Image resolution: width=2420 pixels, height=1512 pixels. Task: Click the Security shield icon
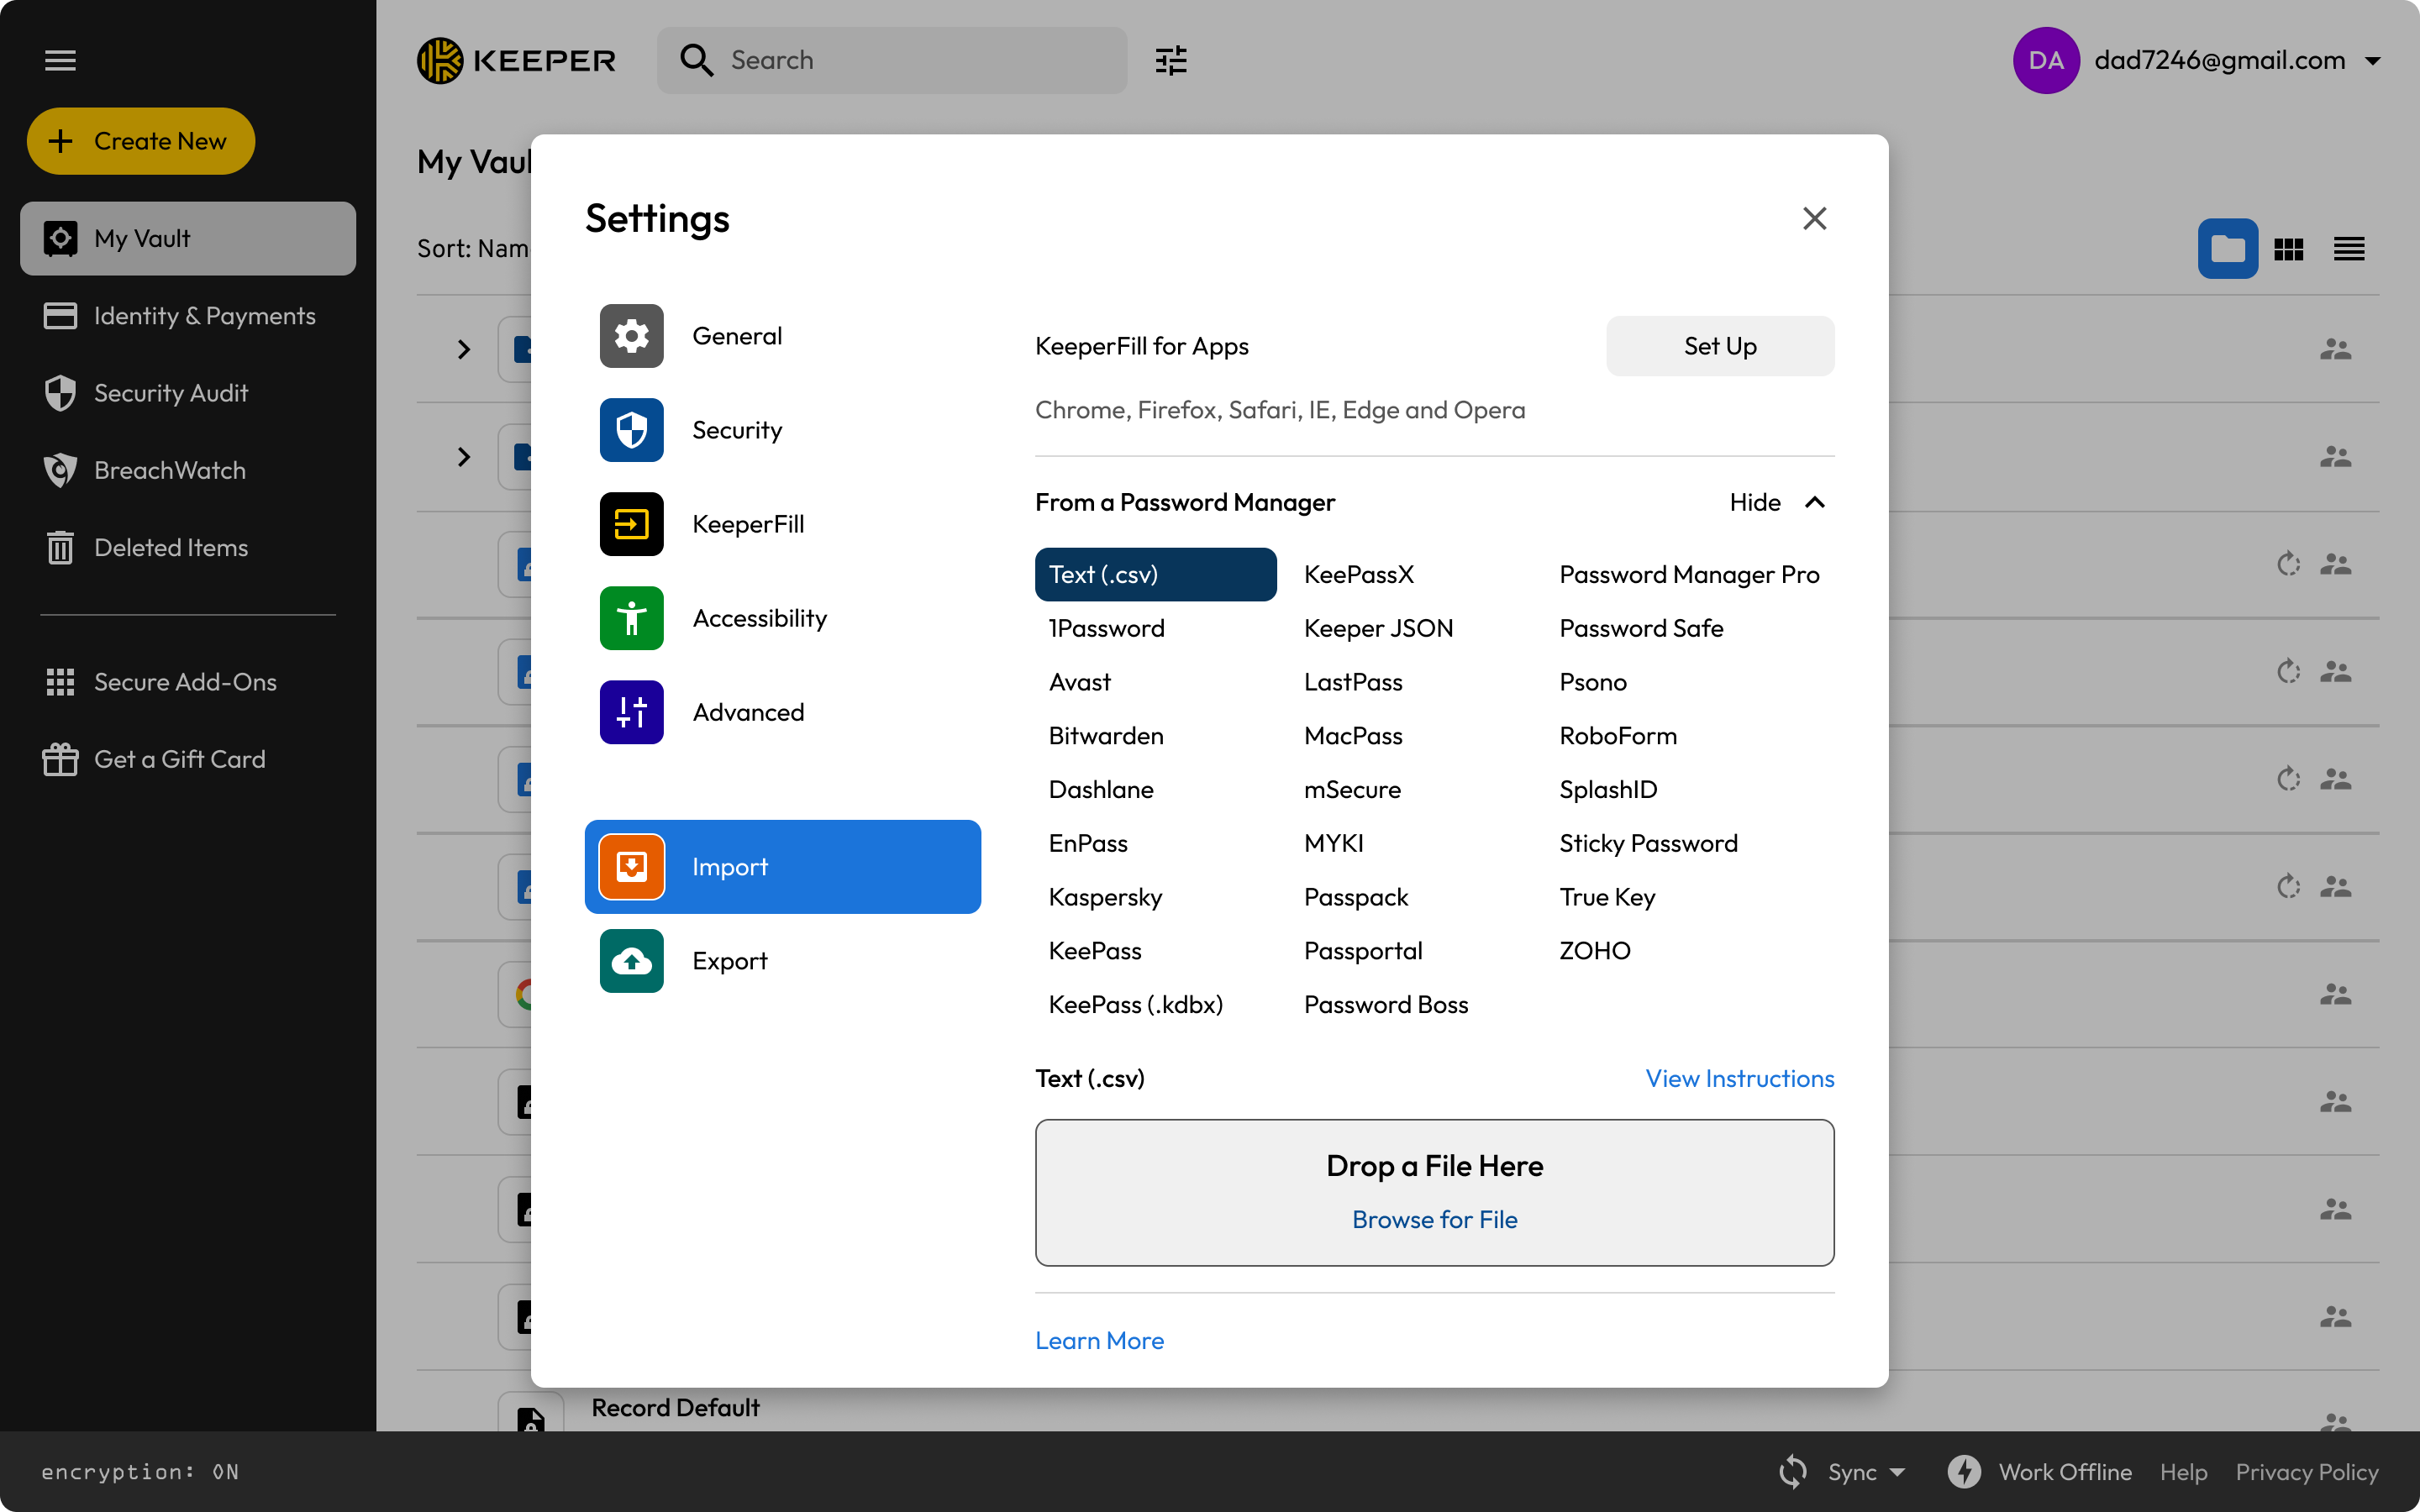[631, 430]
